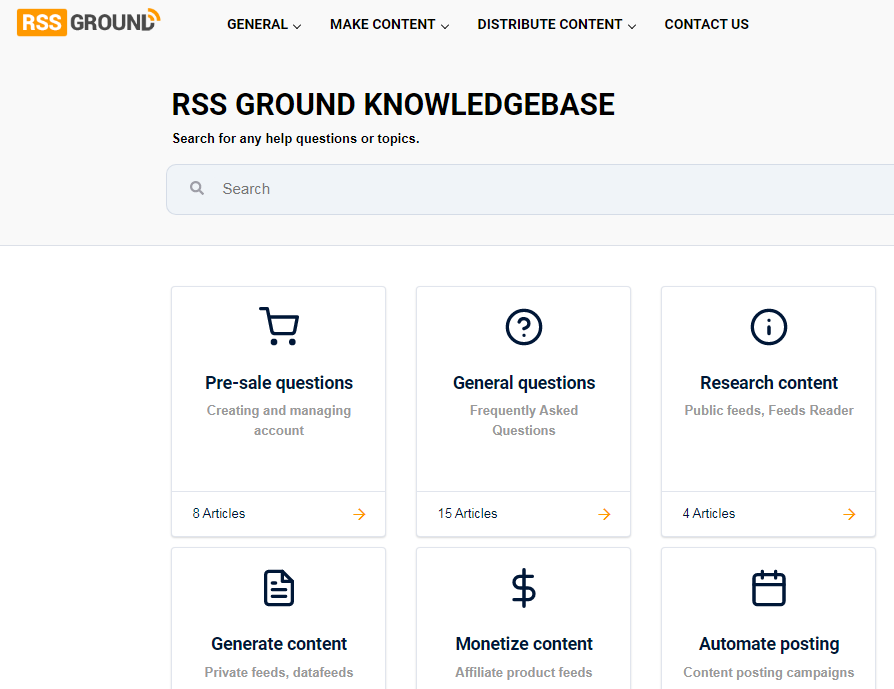This screenshot has height=689, width=894.
Task: Click 'Private feeds, datafeeds' text
Action: 279,672
